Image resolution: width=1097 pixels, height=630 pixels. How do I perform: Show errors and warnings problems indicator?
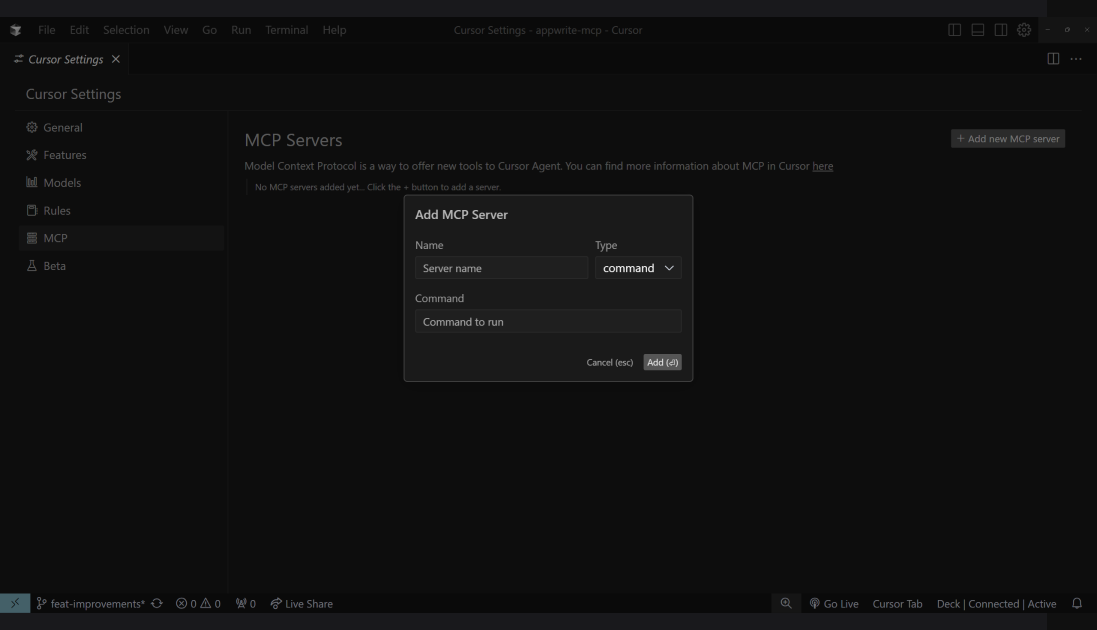(198, 603)
